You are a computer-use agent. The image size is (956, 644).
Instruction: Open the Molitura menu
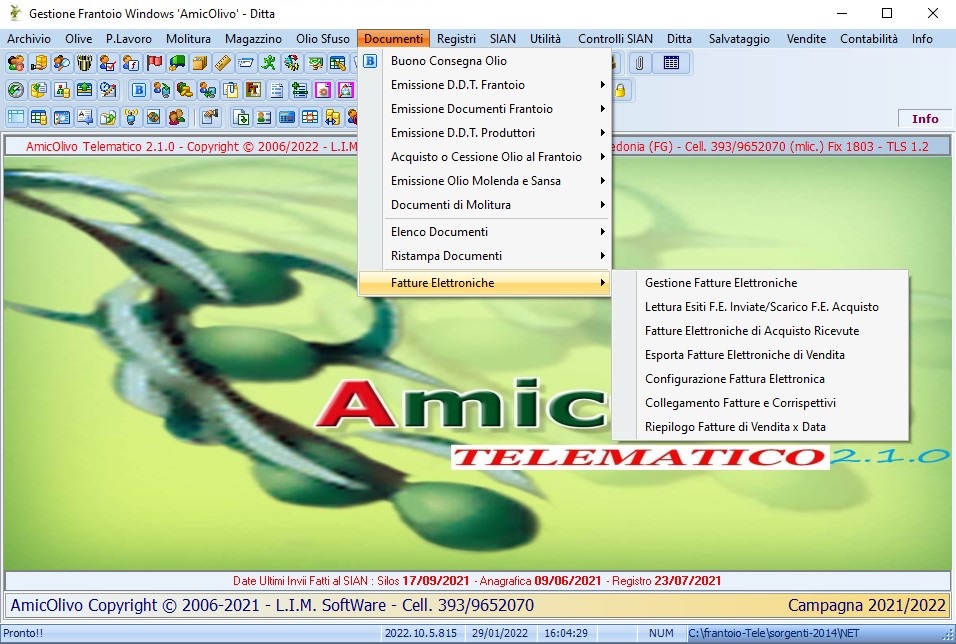tap(188, 38)
